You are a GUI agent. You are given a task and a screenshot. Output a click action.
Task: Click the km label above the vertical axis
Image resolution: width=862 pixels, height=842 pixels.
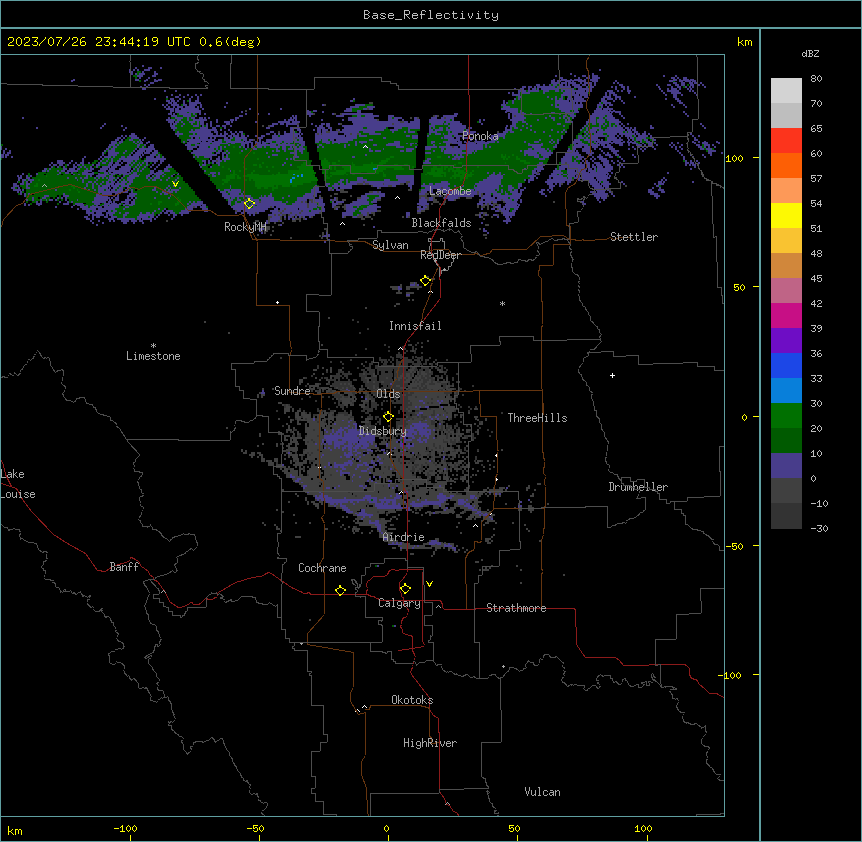coord(744,42)
